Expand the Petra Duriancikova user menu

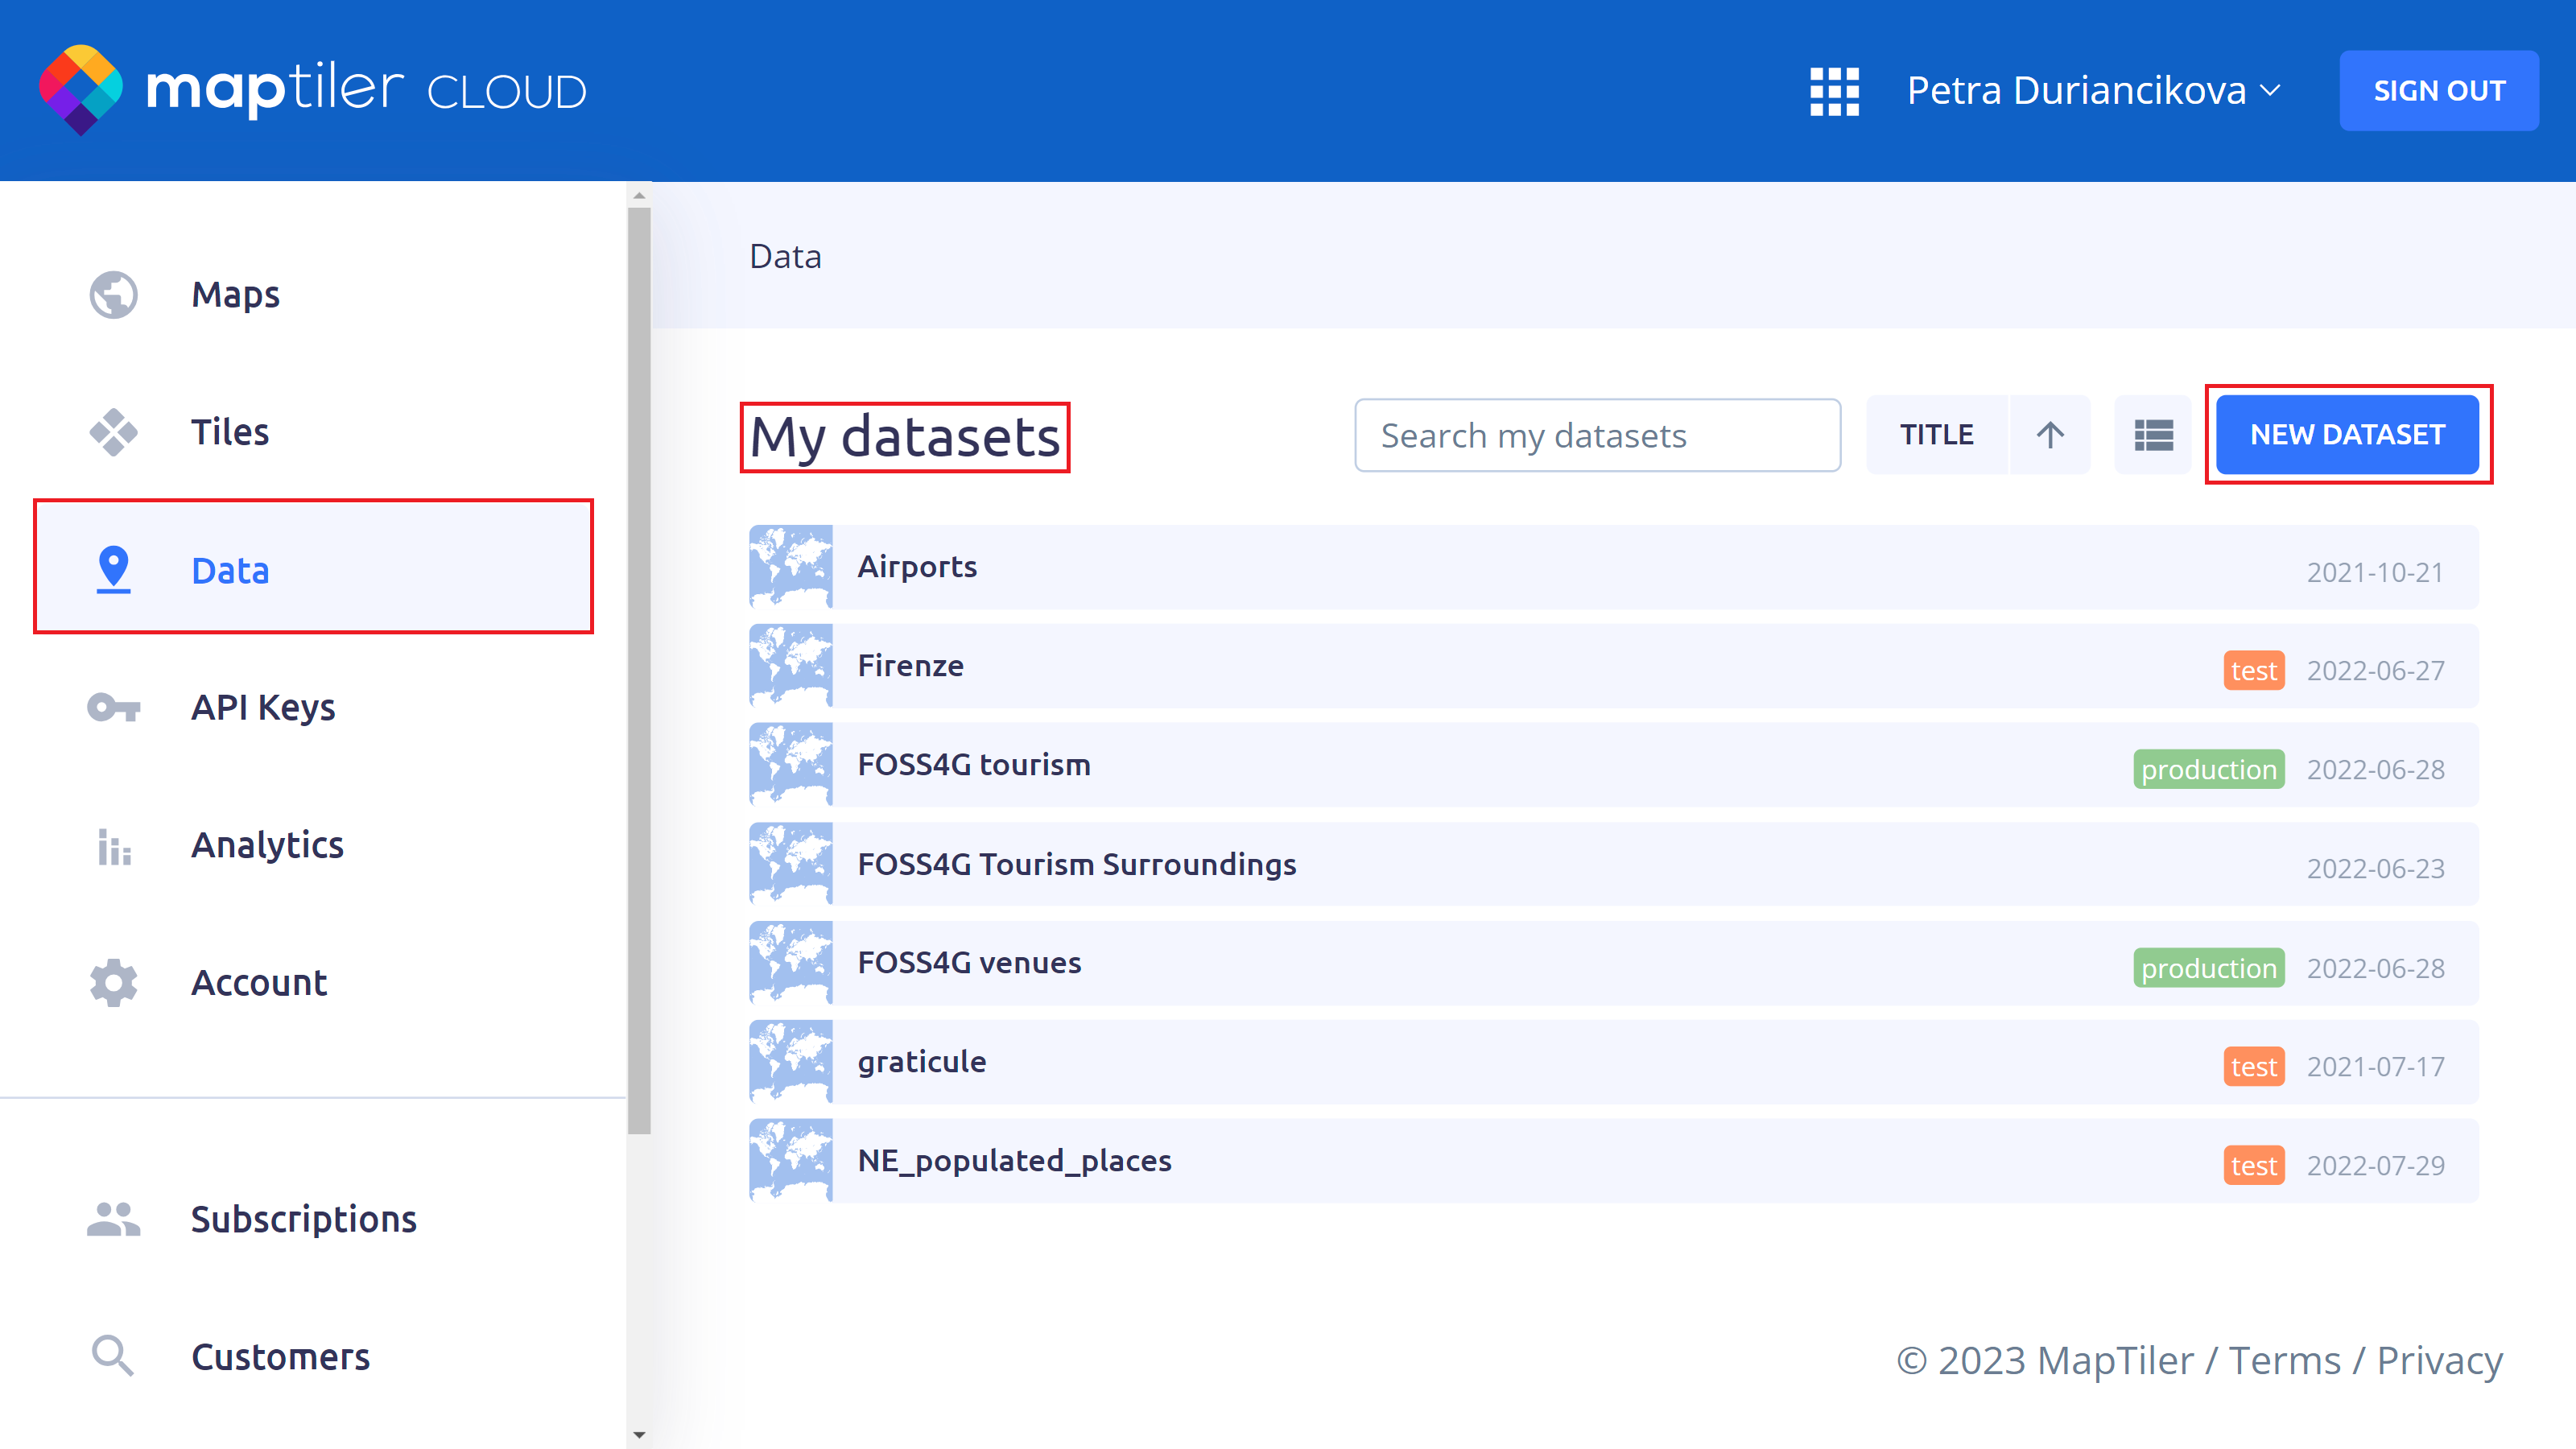coord(2093,91)
